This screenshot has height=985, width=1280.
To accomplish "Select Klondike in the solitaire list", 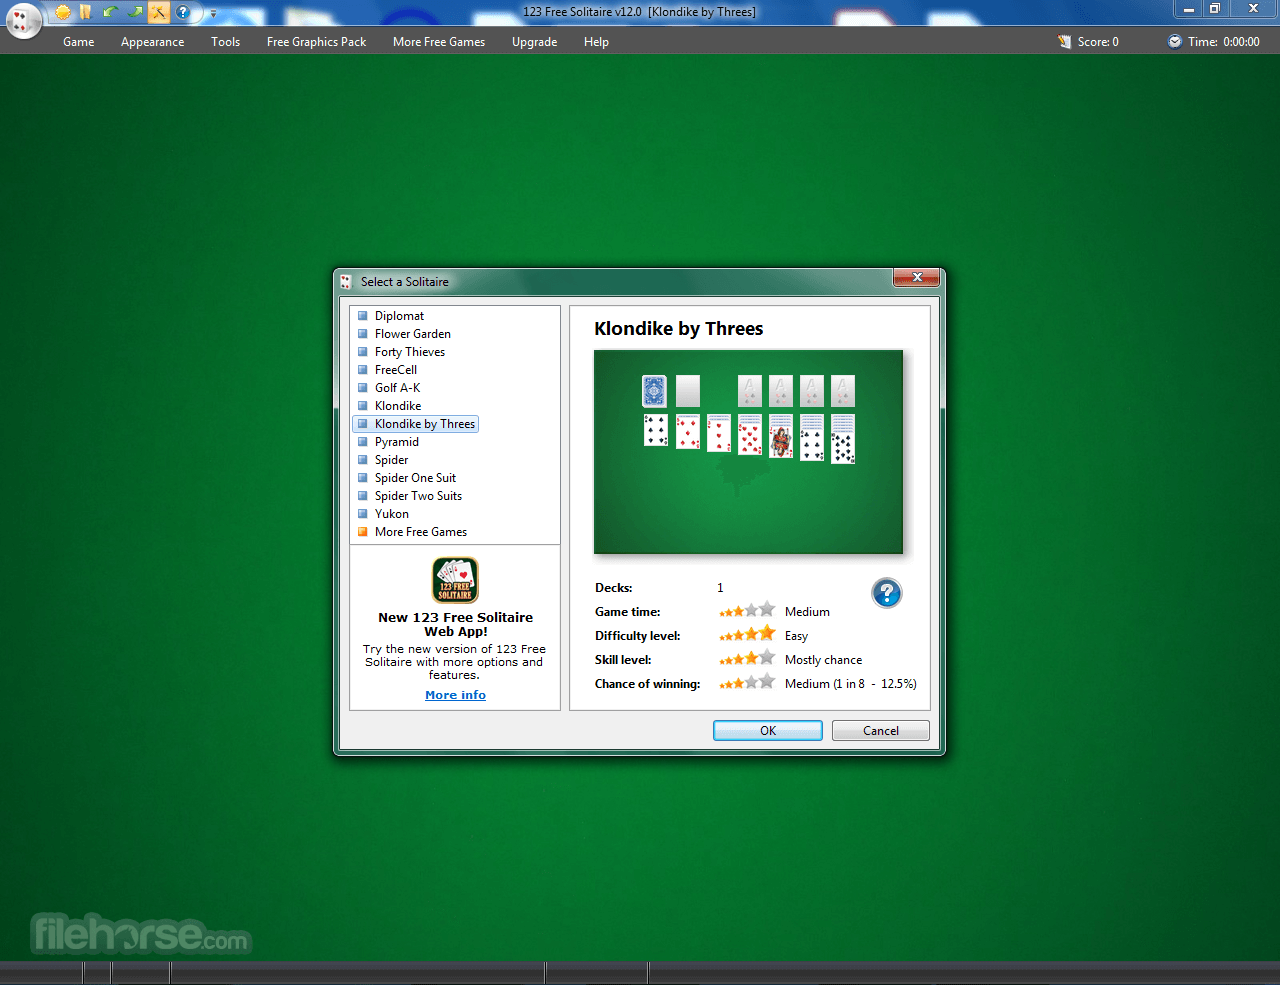I will click(x=398, y=406).
